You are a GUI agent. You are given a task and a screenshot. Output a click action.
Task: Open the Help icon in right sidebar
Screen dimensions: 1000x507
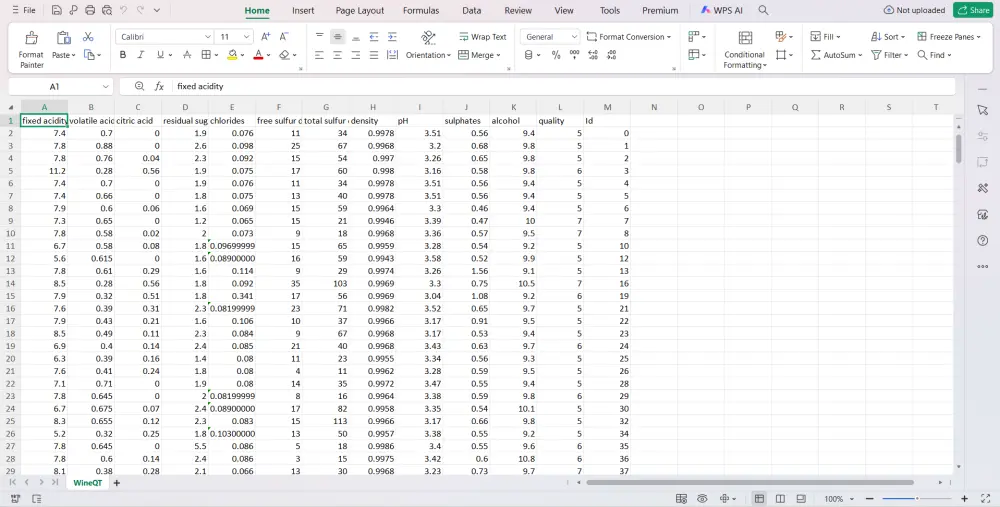pyautogui.click(x=982, y=240)
